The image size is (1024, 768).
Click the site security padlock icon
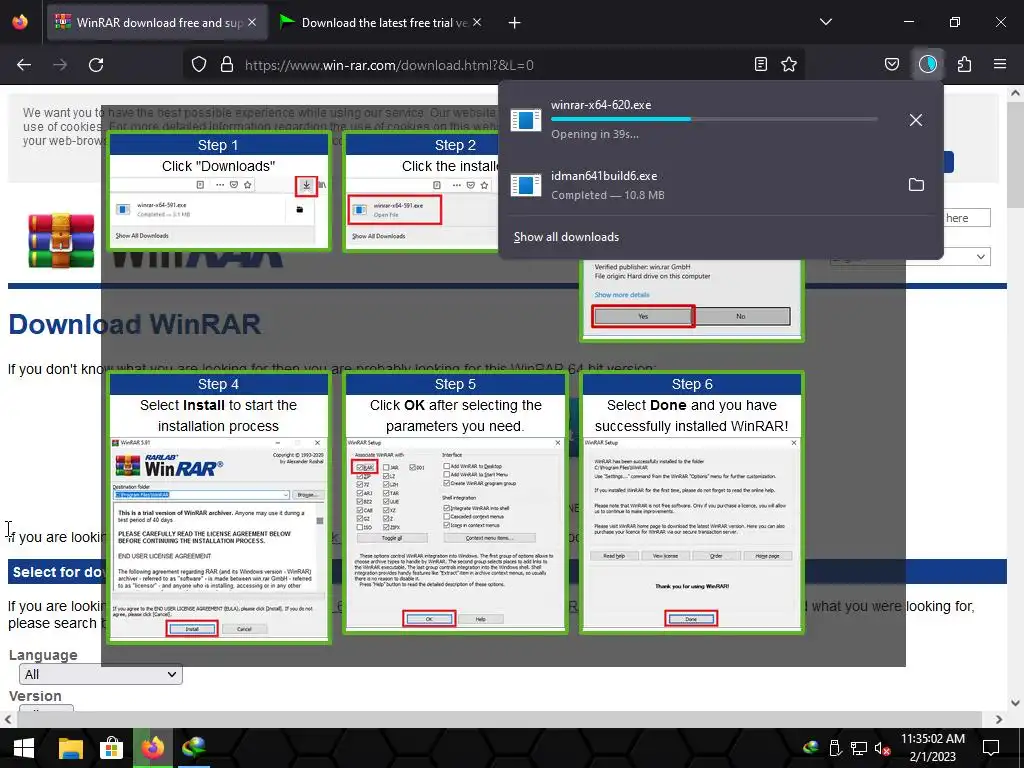[227, 65]
